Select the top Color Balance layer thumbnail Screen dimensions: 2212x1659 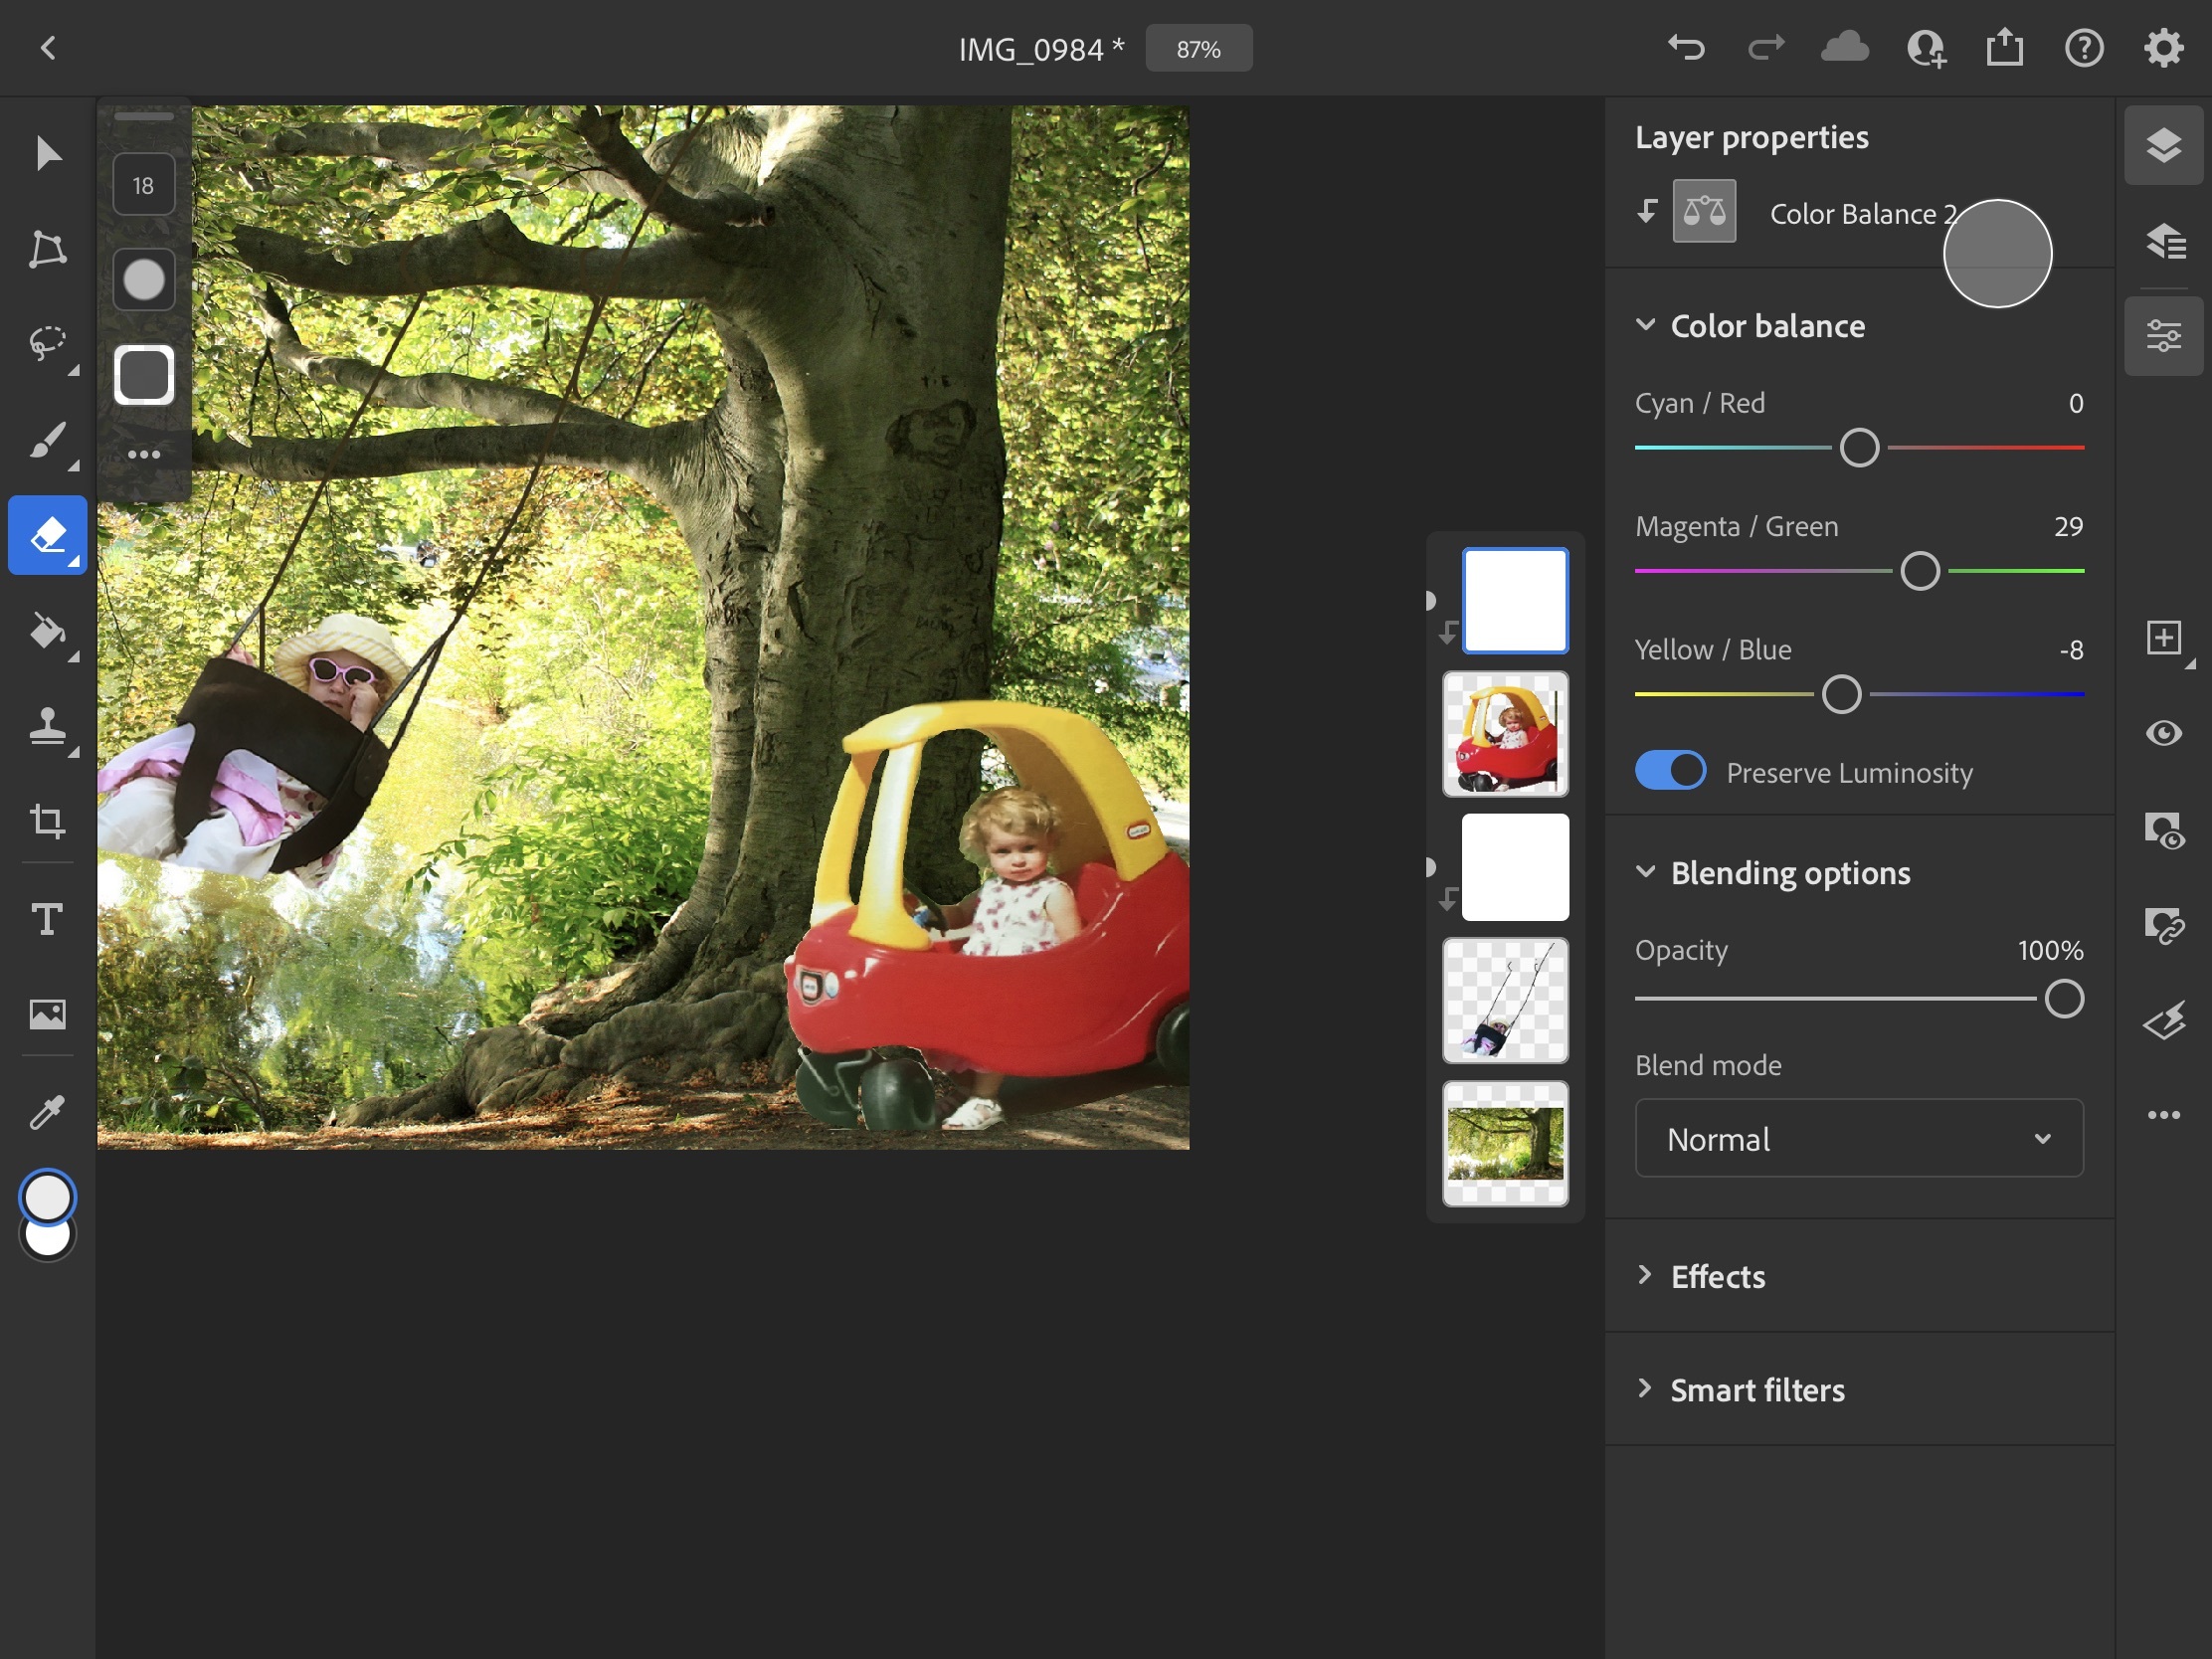(x=1515, y=600)
